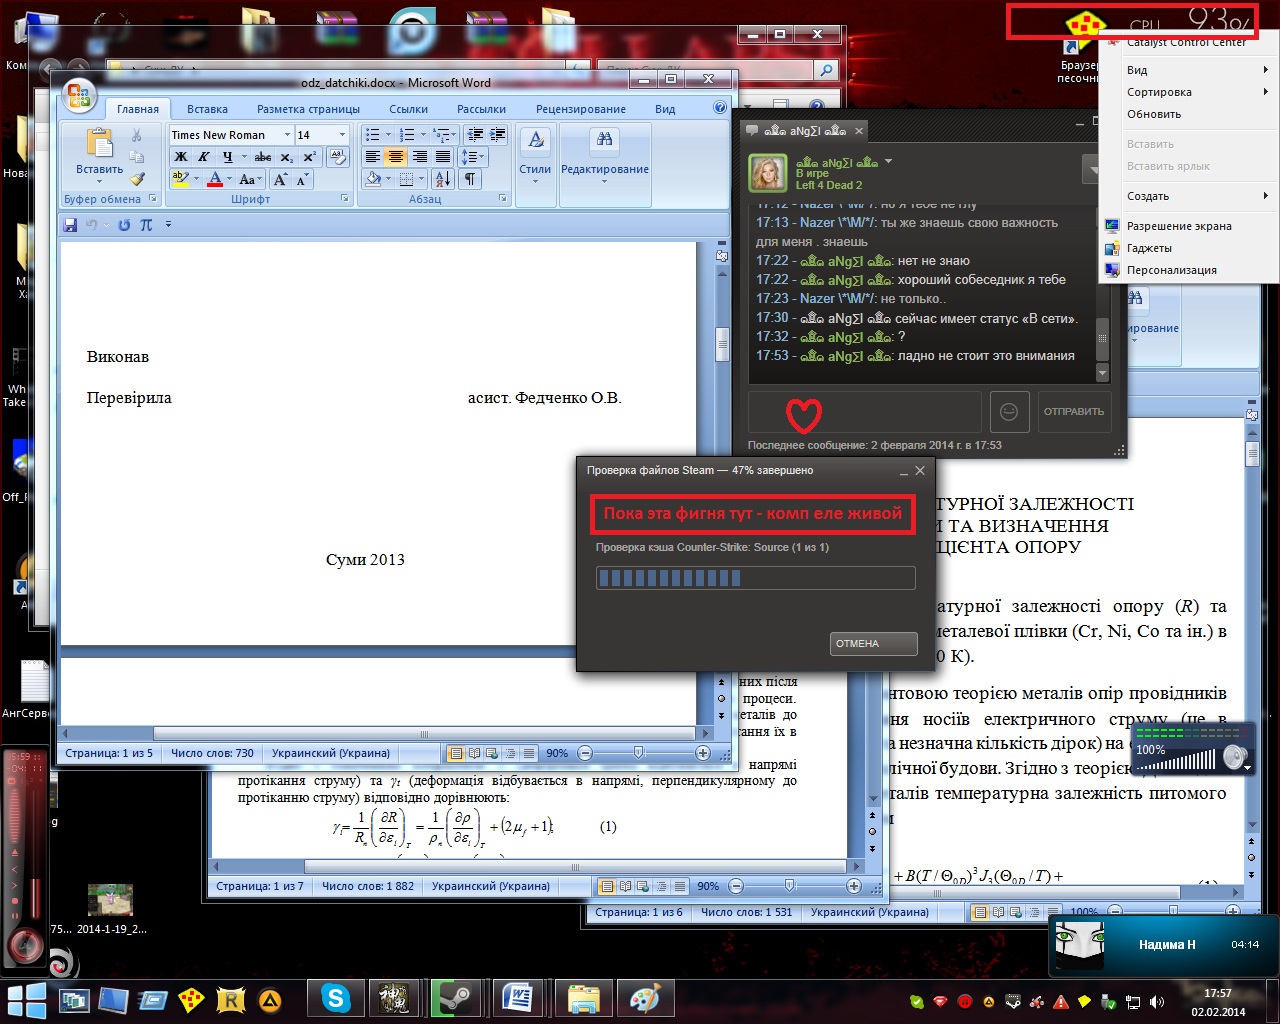Click the emoticon button in Steam chat
1280x1024 pixels.
coord(1009,411)
